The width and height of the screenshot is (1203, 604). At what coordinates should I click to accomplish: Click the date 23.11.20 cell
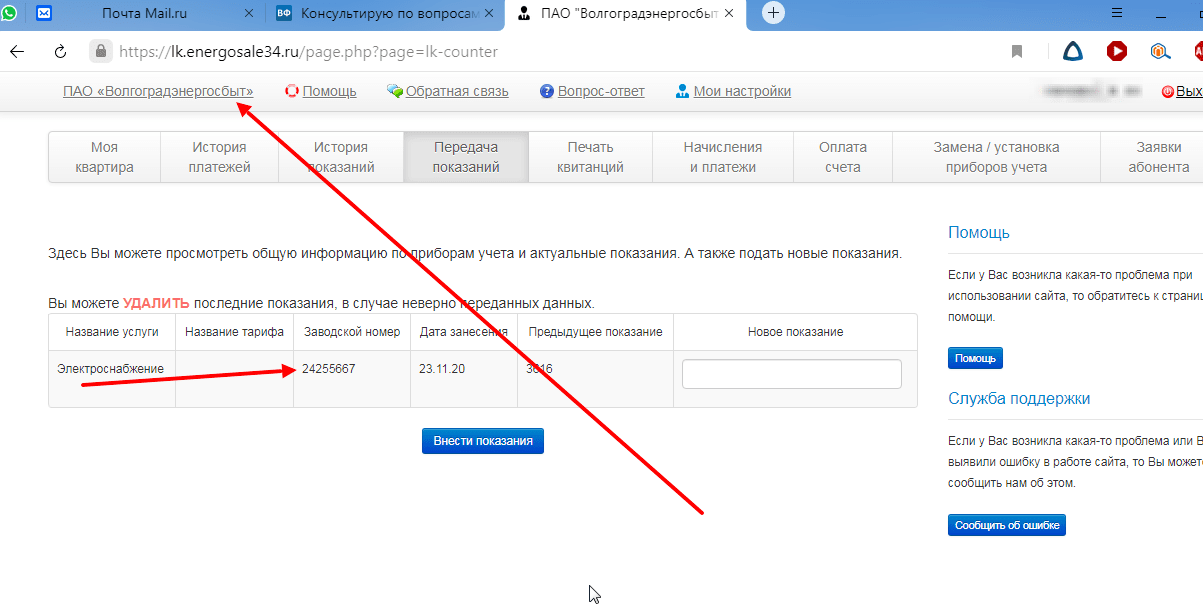464,378
